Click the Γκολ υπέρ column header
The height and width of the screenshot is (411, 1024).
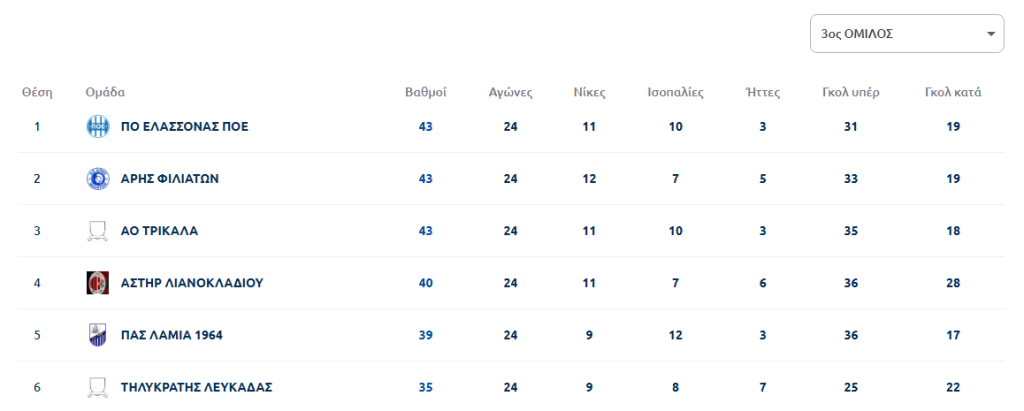[x=851, y=92]
